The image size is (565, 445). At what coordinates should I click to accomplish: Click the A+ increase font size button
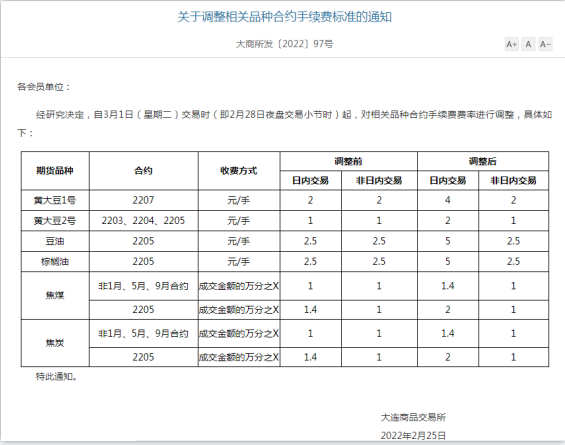[x=511, y=44]
